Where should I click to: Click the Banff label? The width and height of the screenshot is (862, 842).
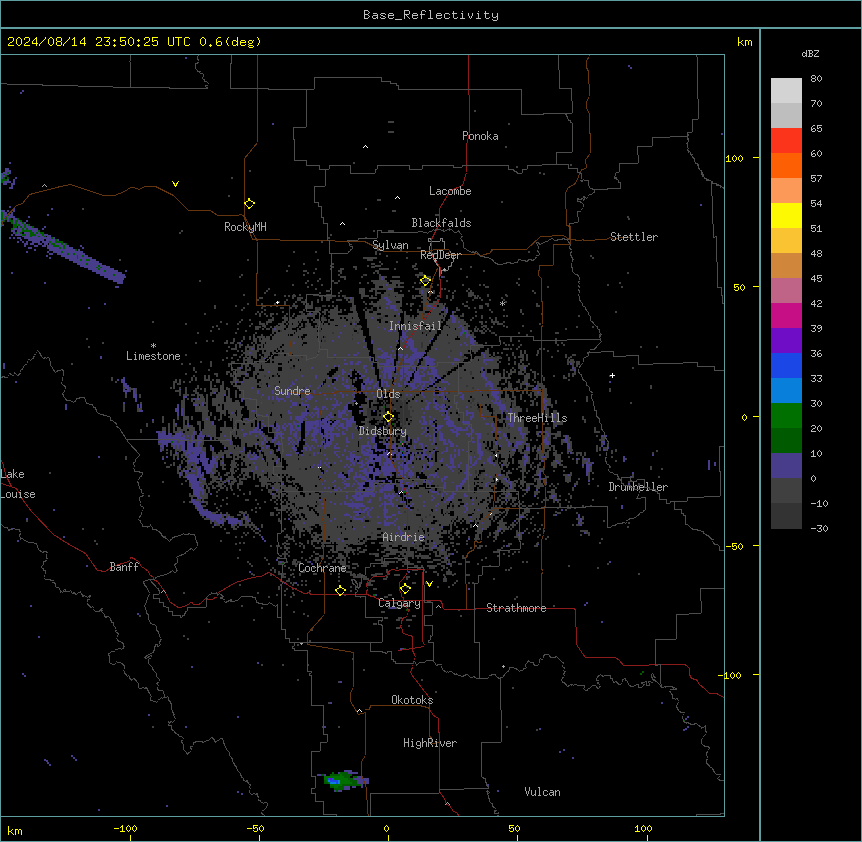[124, 567]
